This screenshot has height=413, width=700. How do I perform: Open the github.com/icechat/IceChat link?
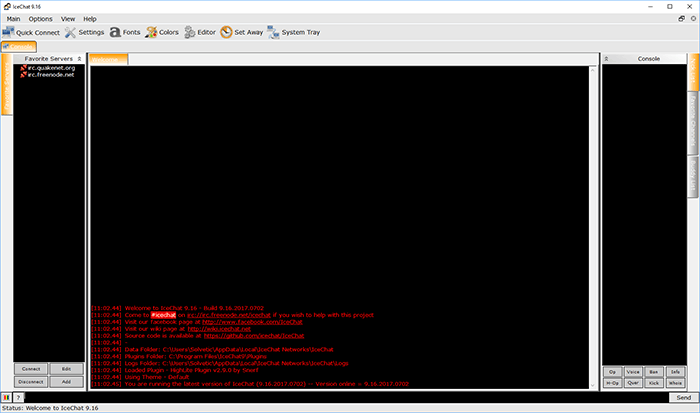[x=254, y=336]
